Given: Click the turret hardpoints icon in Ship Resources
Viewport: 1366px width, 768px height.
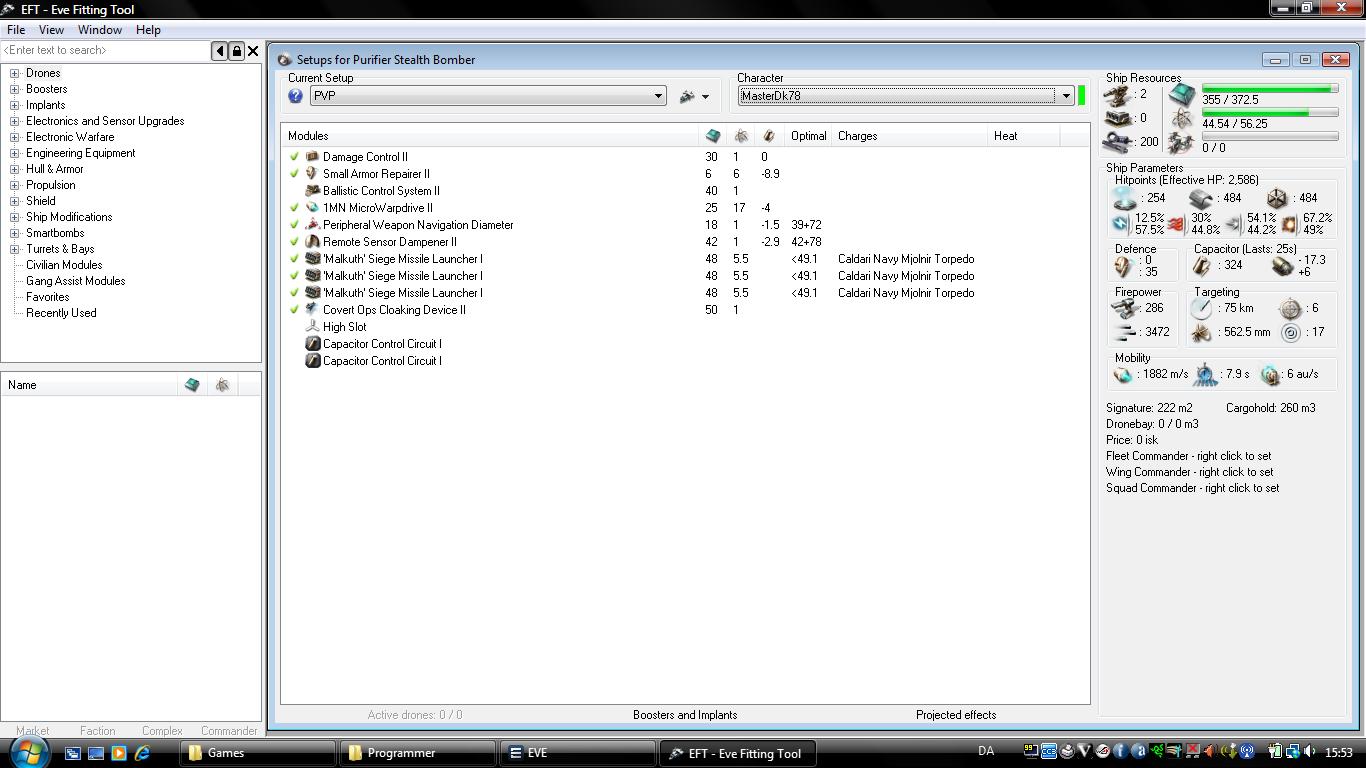Looking at the screenshot, I should tap(1118, 94).
